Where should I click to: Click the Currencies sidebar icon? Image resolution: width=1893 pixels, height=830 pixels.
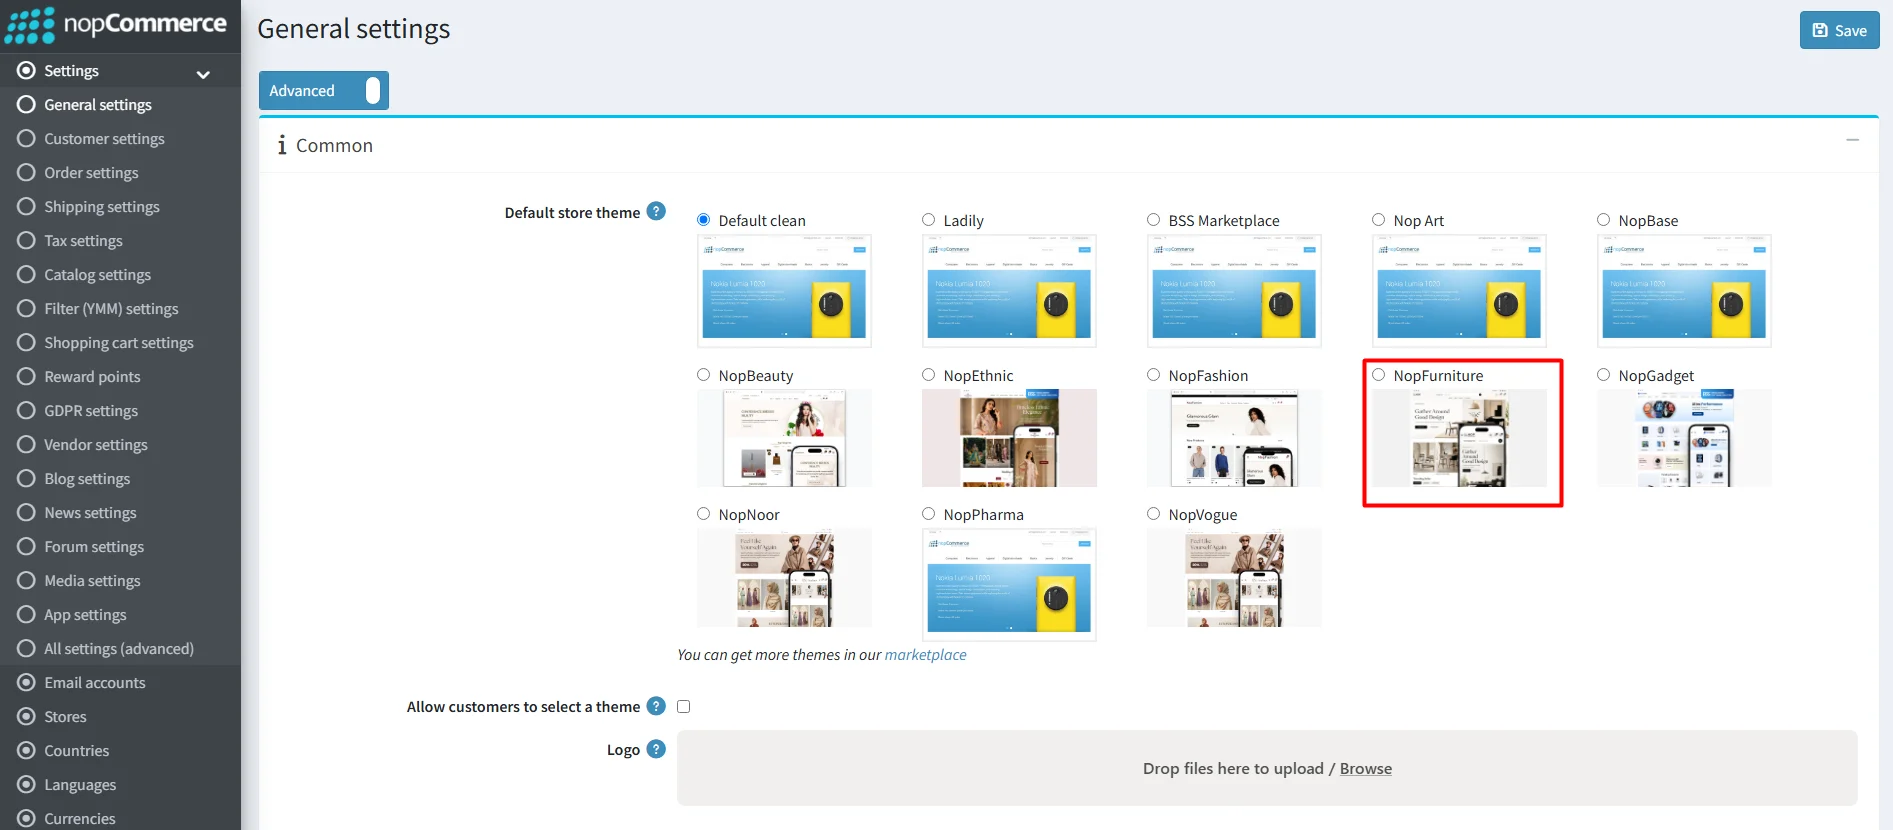[26, 818]
